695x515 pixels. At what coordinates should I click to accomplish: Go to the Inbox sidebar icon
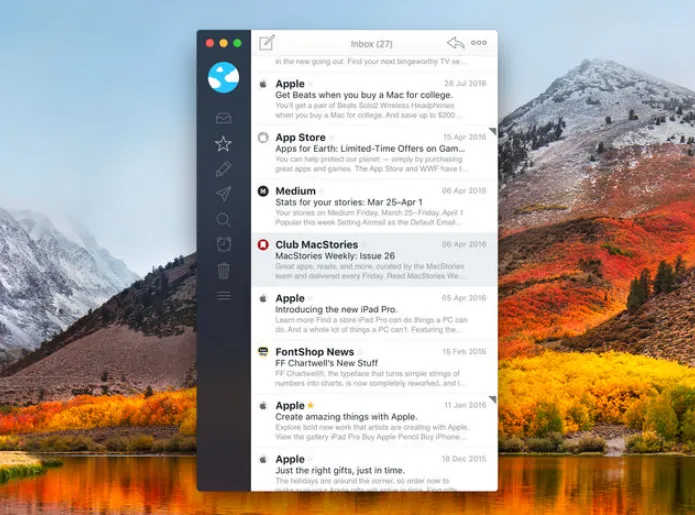[223, 118]
